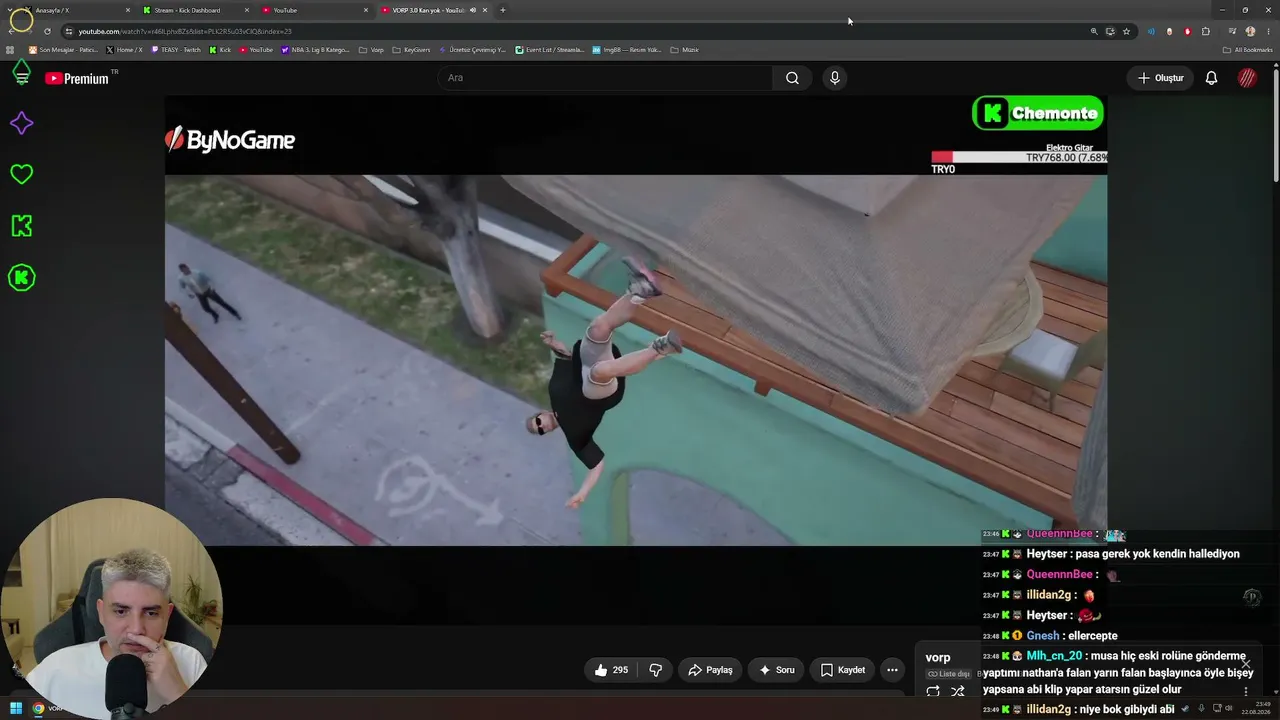Open the media control toolbar icon
The width and height of the screenshot is (1280, 720).
[1232, 31]
